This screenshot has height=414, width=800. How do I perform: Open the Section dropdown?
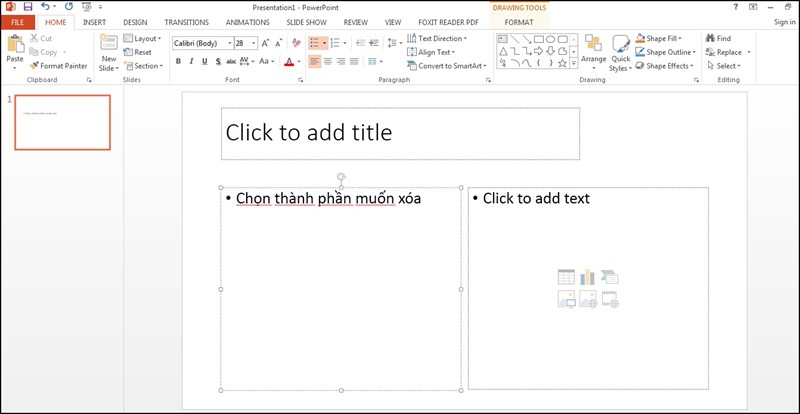point(143,66)
